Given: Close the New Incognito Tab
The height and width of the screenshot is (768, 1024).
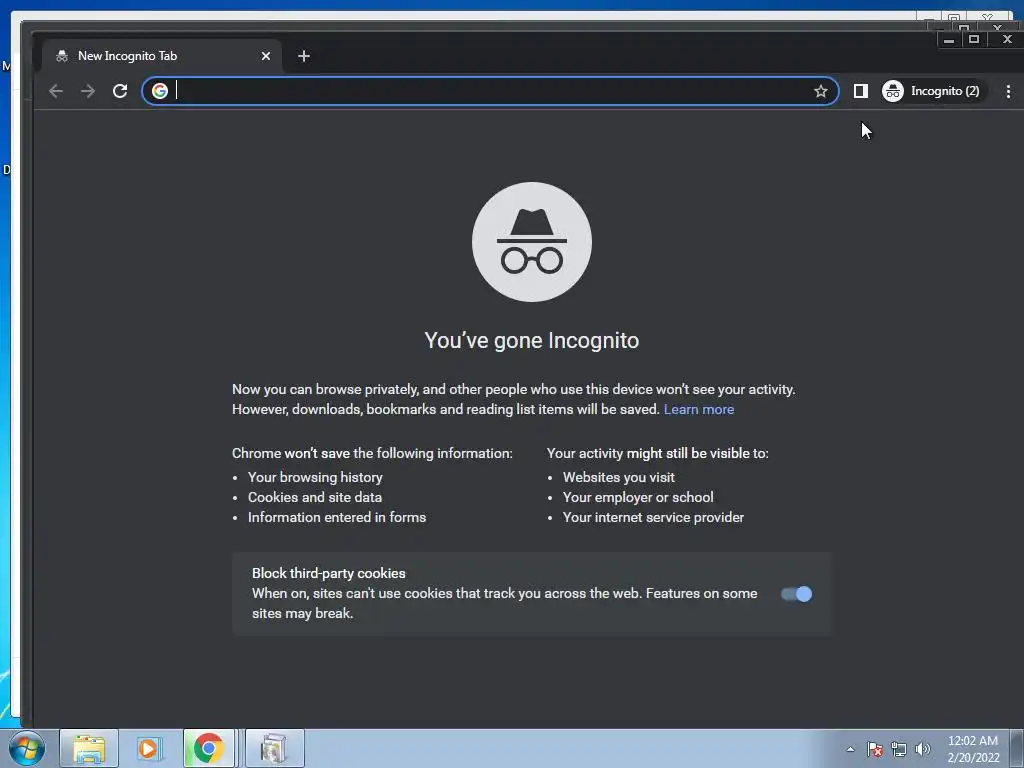Looking at the screenshot, I should pyautogui.click(x=266, y=56).
